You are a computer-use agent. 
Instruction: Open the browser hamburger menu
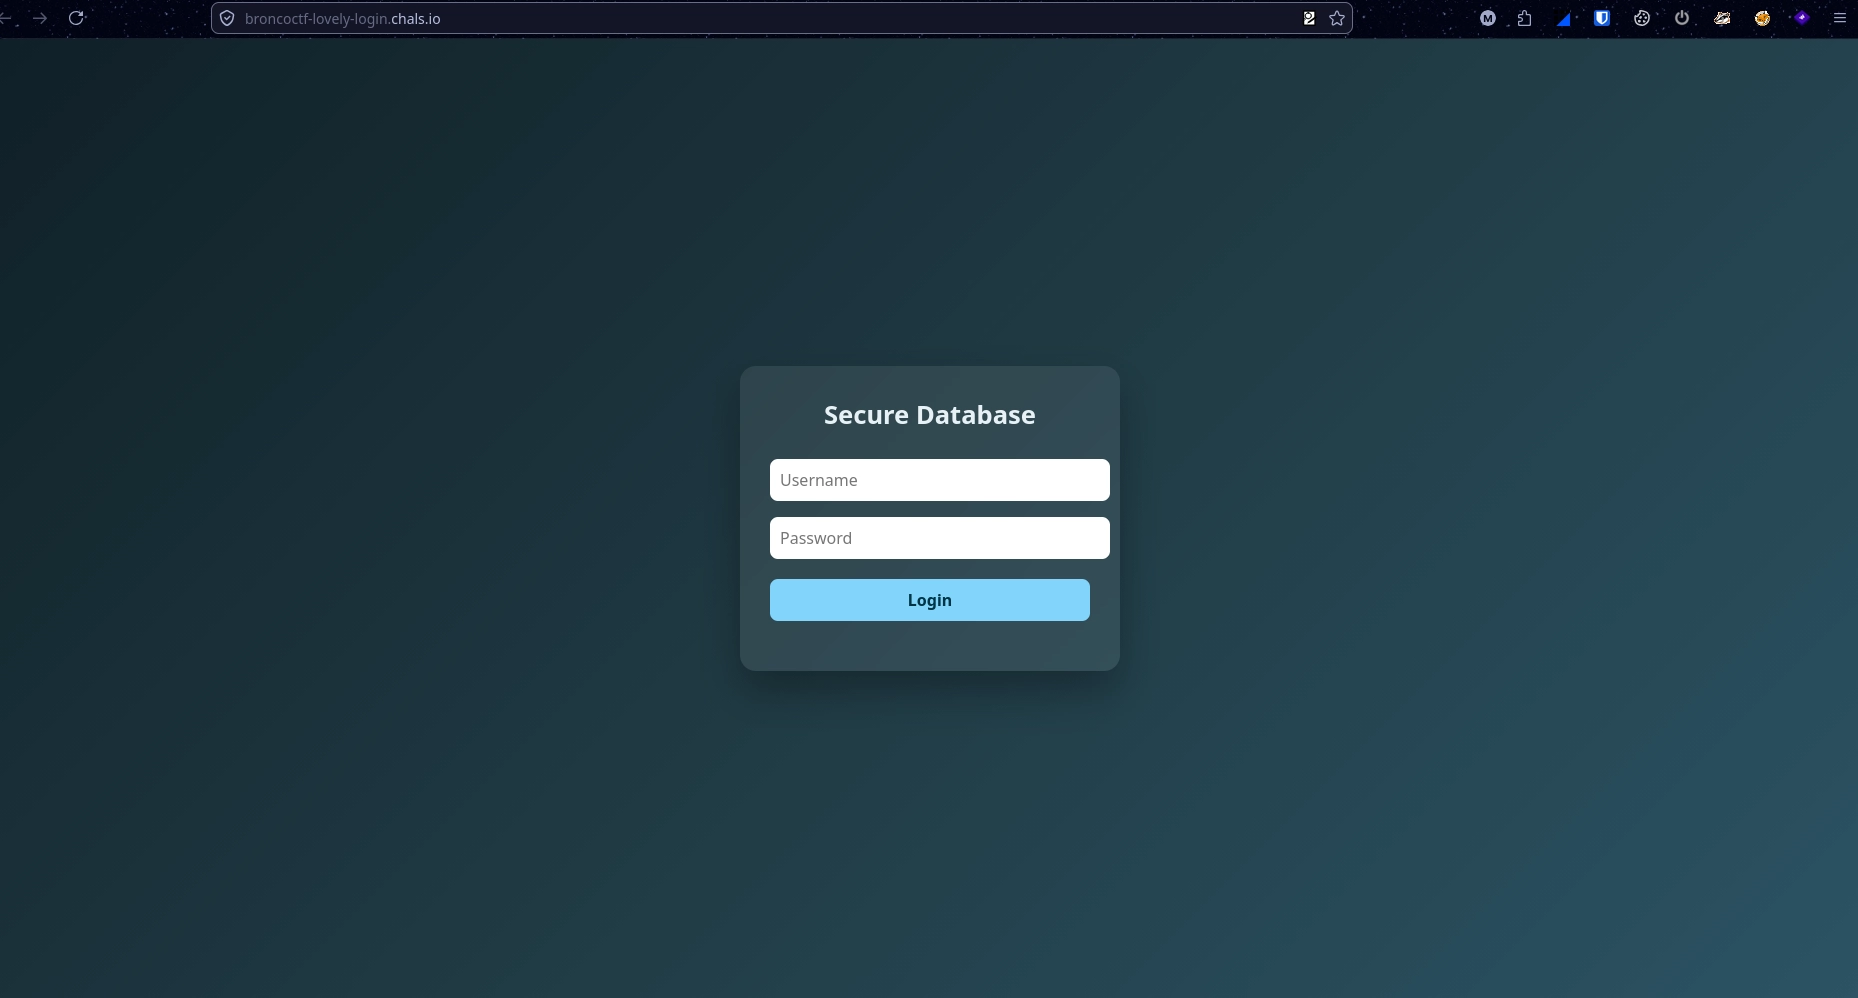(x=1839, y=18)
